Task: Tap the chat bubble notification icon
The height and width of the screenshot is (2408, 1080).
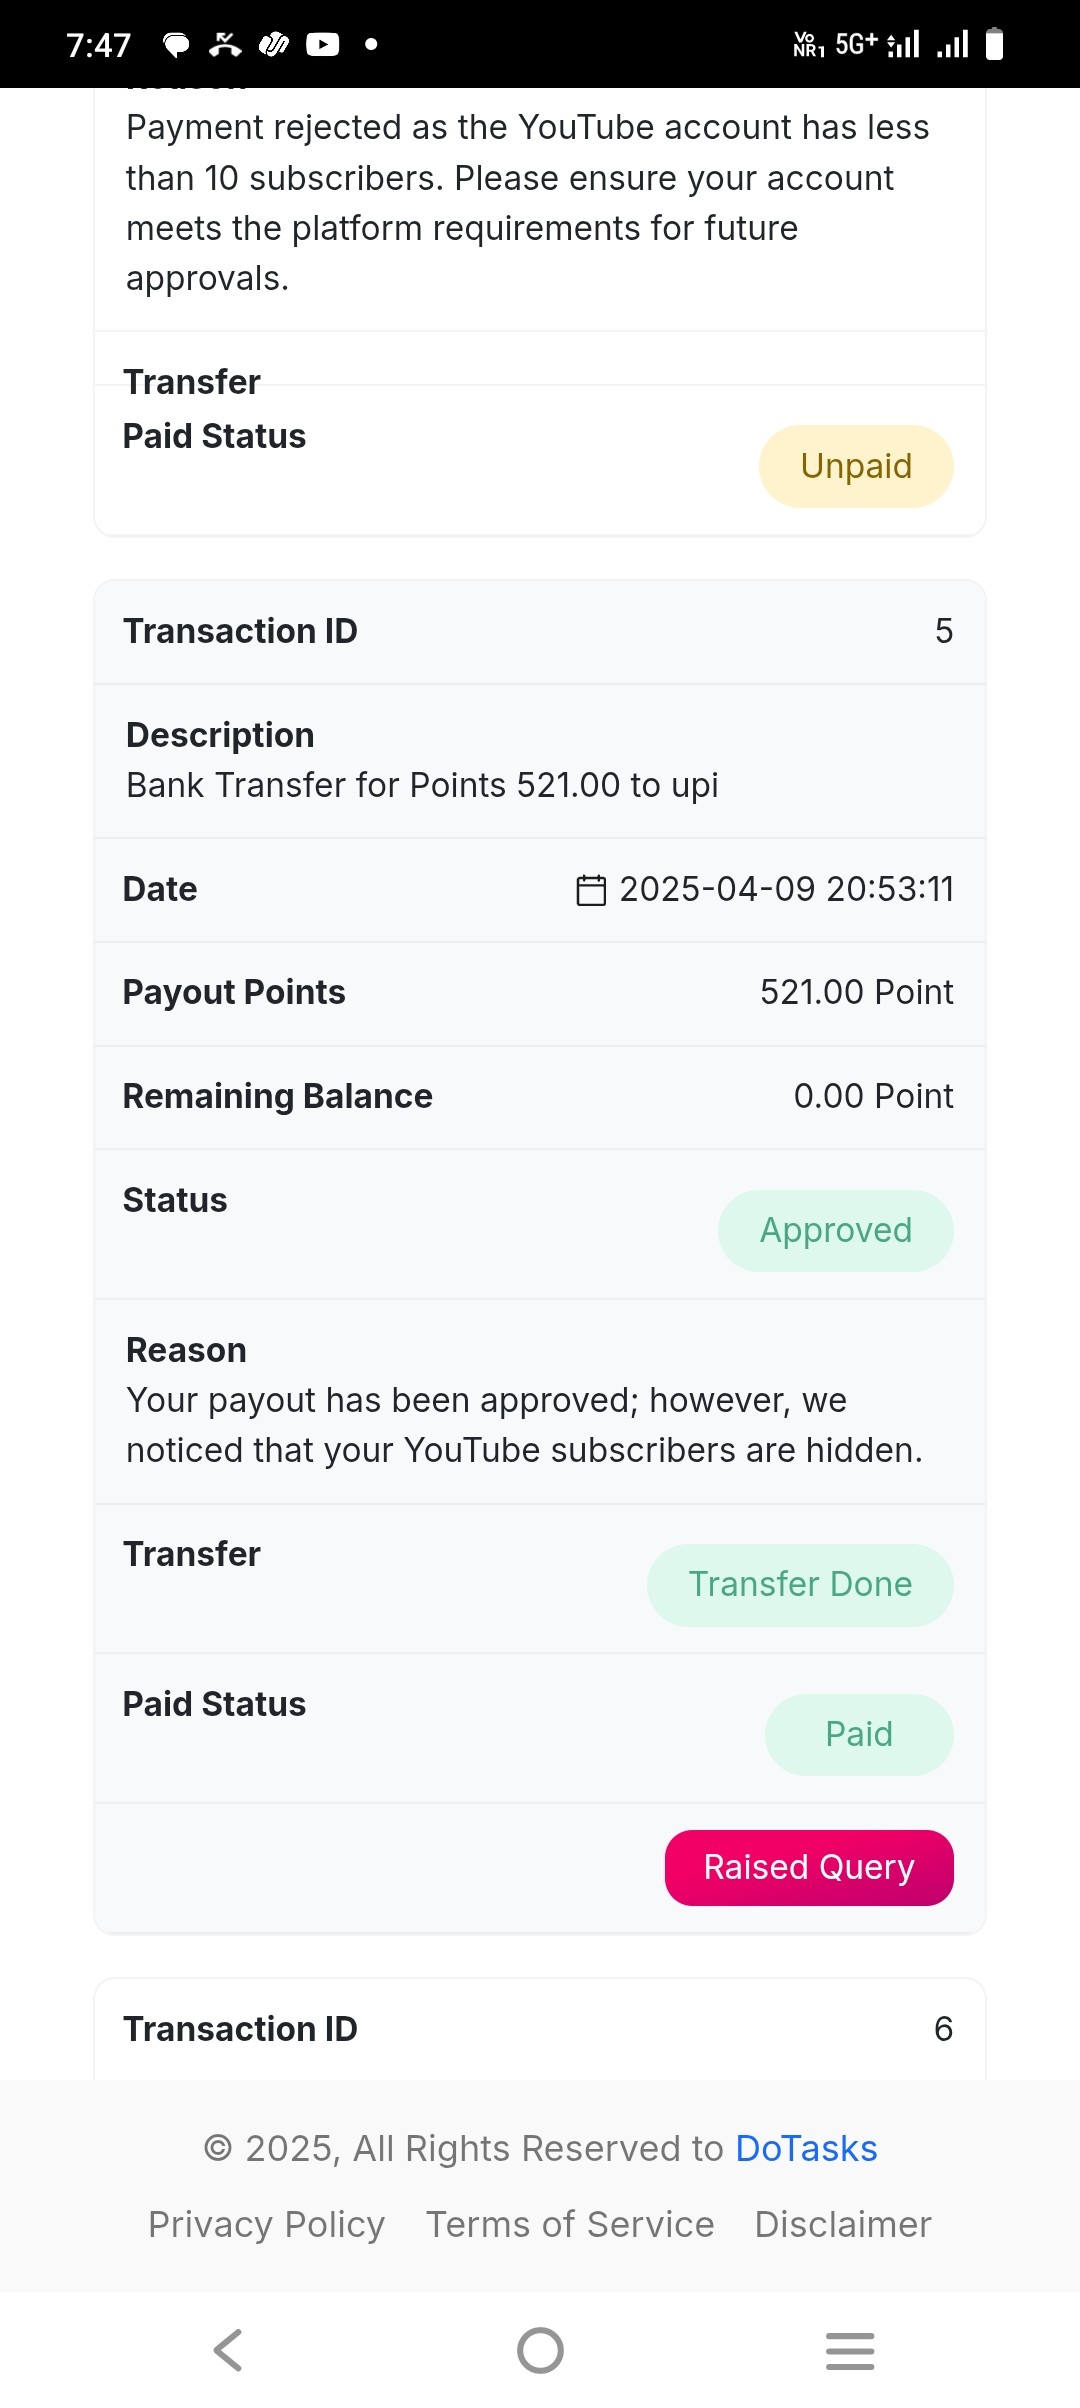Action: tap(176, 44)
